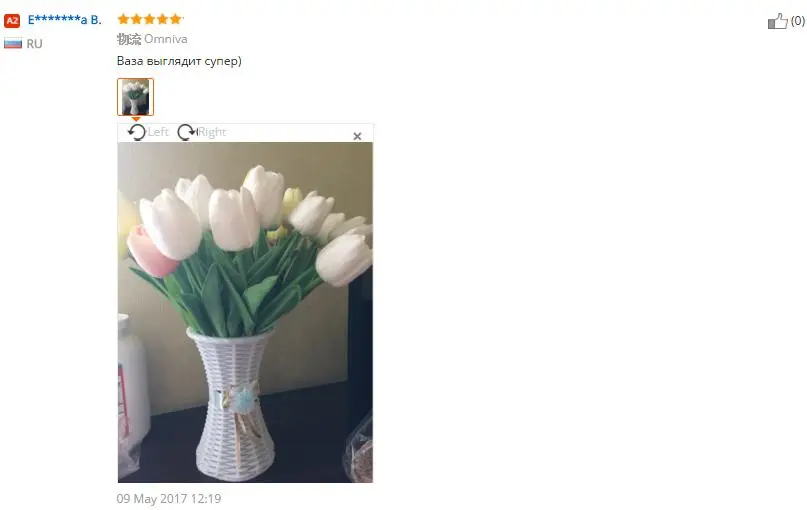Click the (0) helpful vote count

[798, 21]
